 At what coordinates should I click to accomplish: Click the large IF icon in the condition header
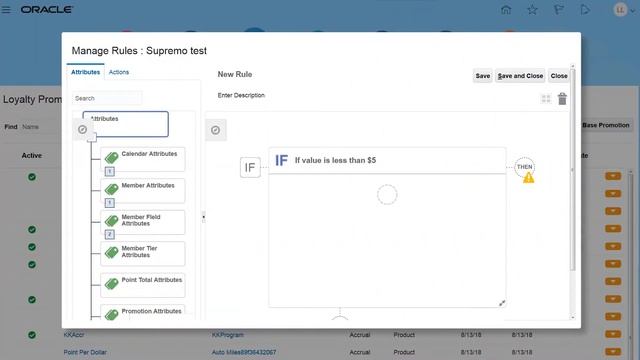[x=282, y=160]
